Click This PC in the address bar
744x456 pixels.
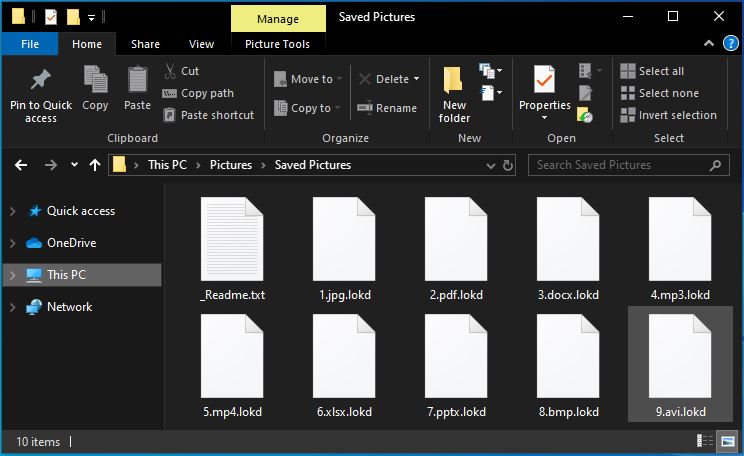click(x=167, y=165)
